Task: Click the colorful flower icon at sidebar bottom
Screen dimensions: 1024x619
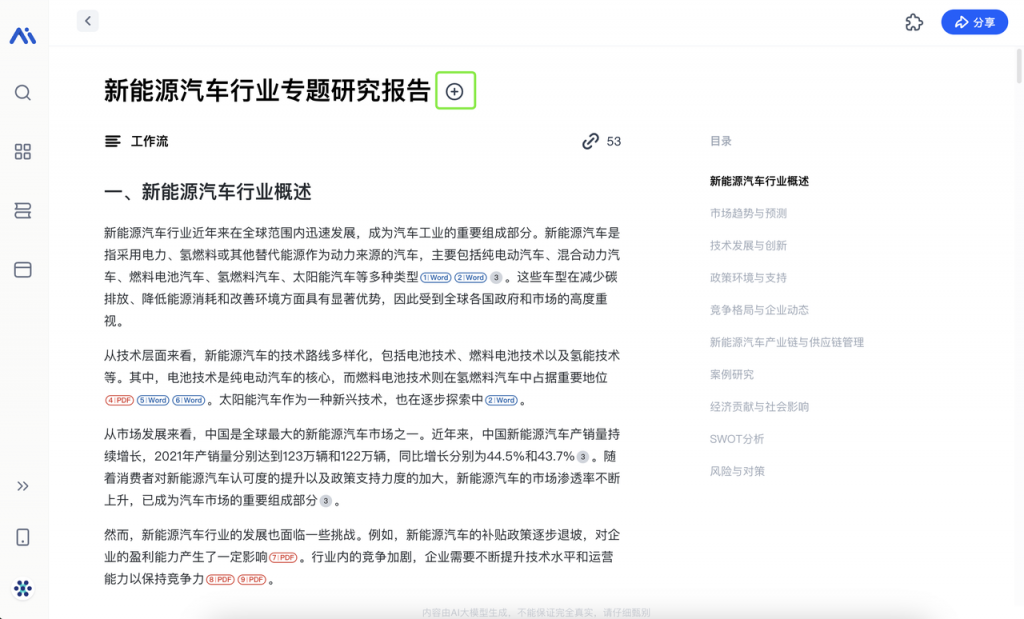Action: pyautogui.click(x=23, y=588)
